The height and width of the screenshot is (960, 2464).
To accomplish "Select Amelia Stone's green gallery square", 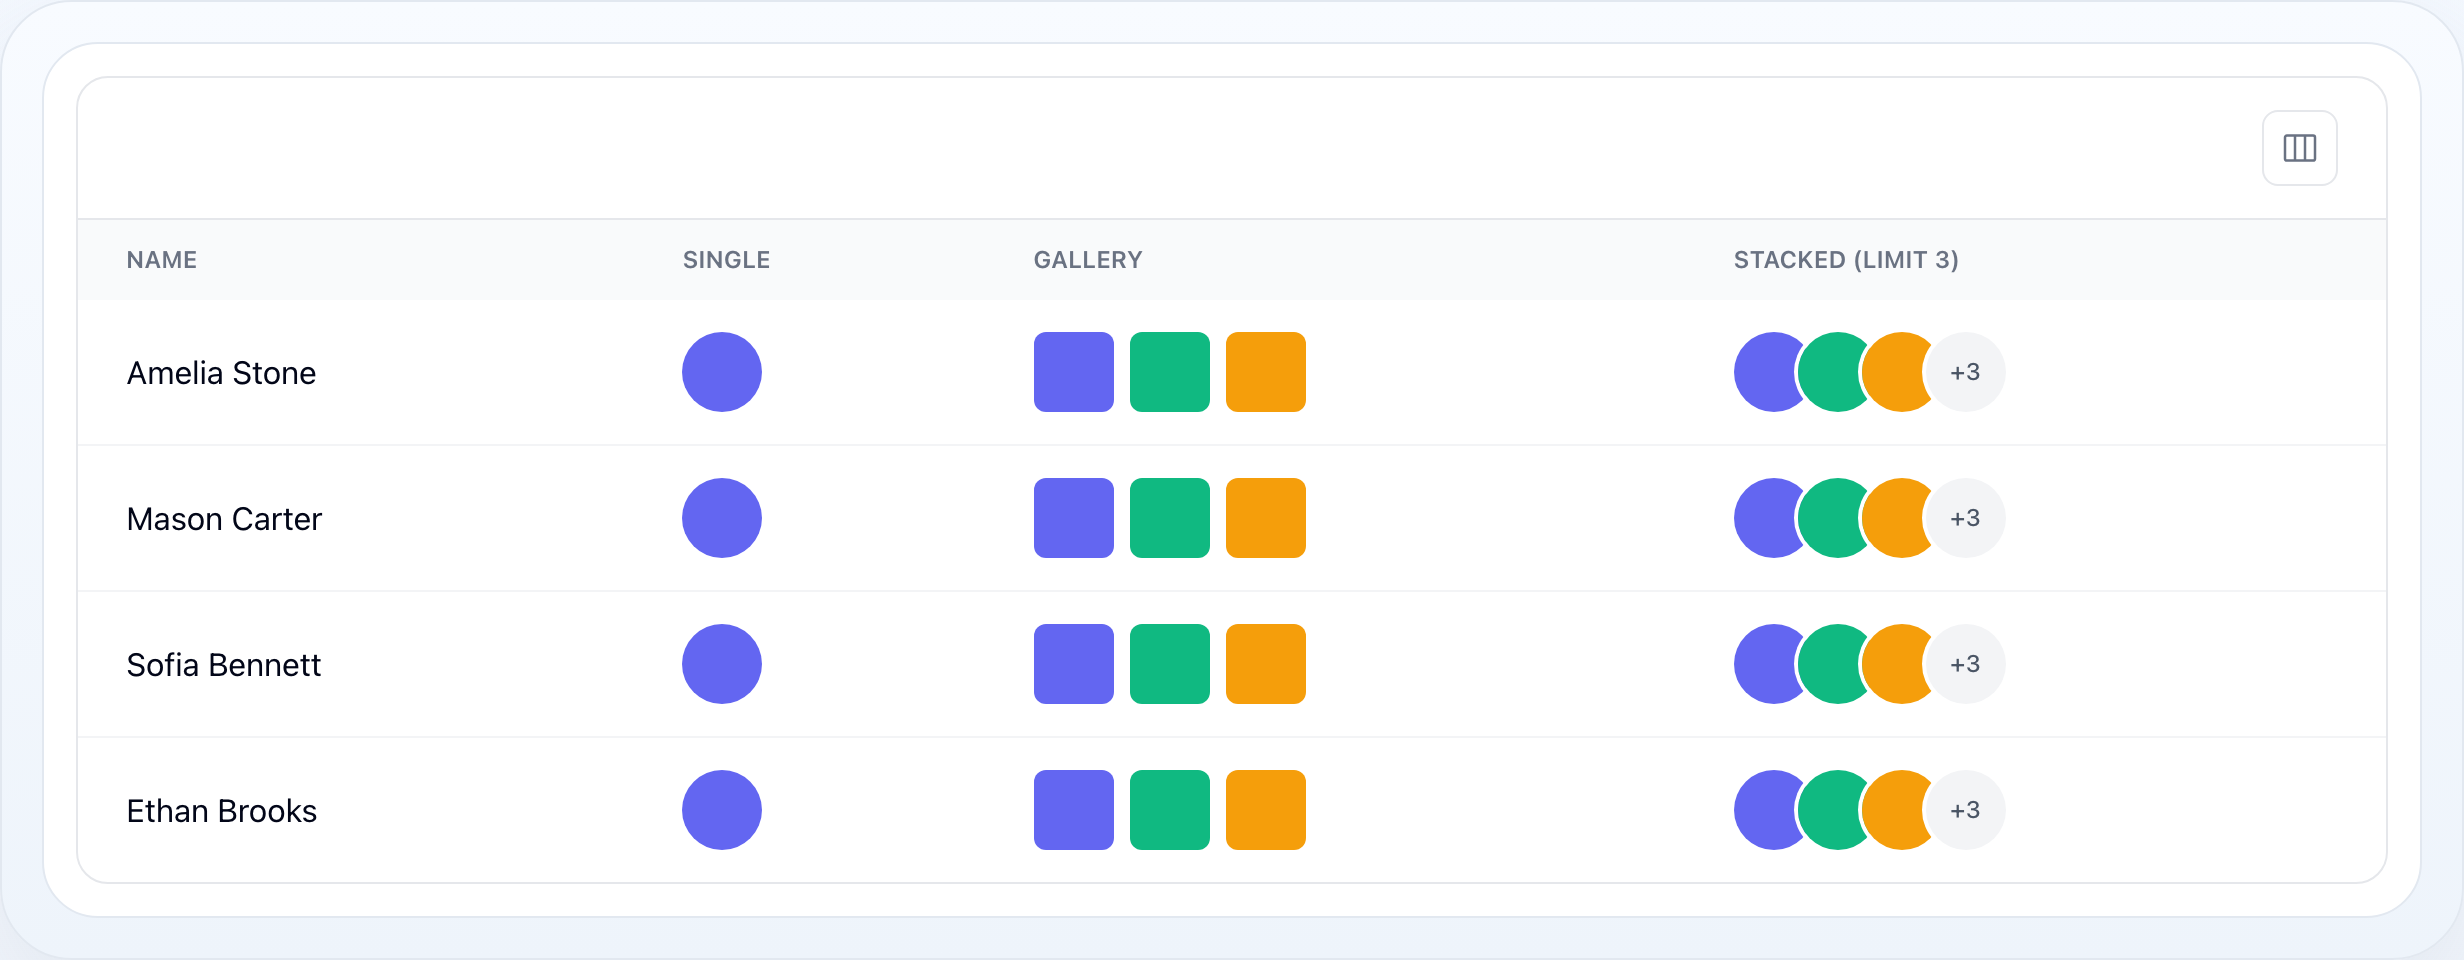I will pos(1170,372).
